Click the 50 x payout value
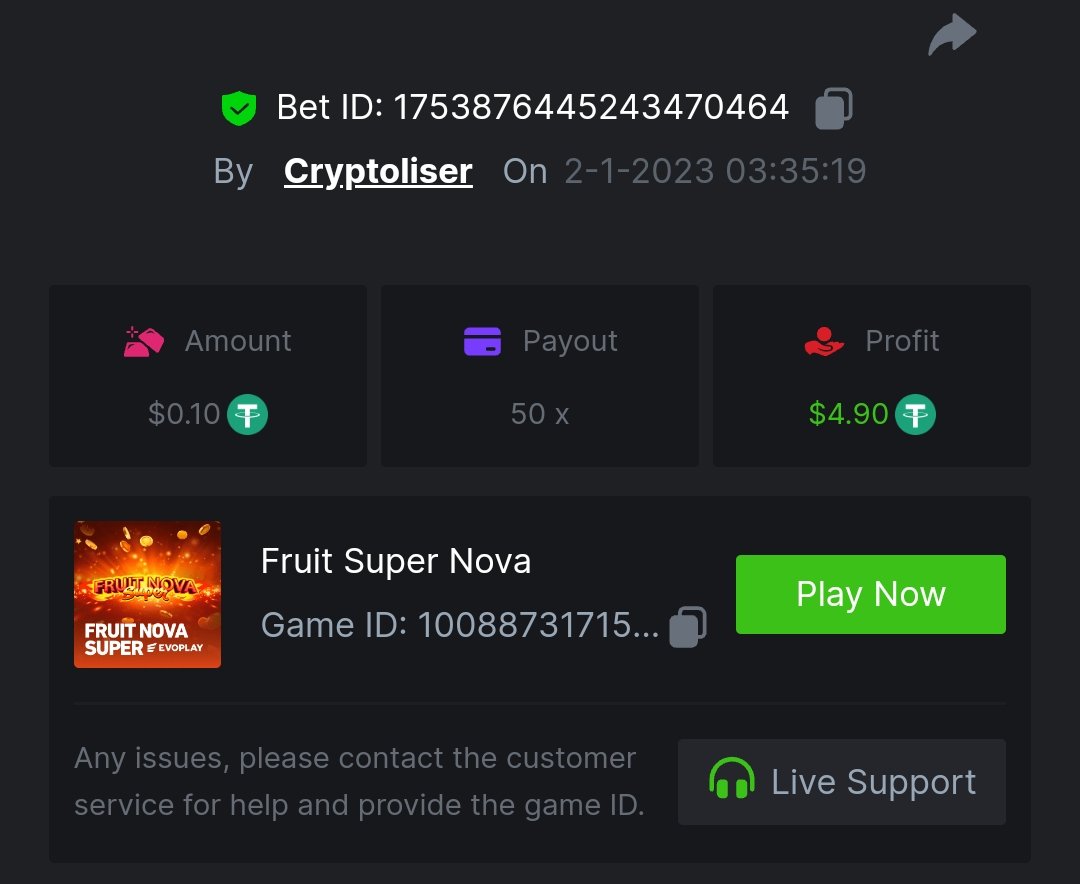 point(540,414)
